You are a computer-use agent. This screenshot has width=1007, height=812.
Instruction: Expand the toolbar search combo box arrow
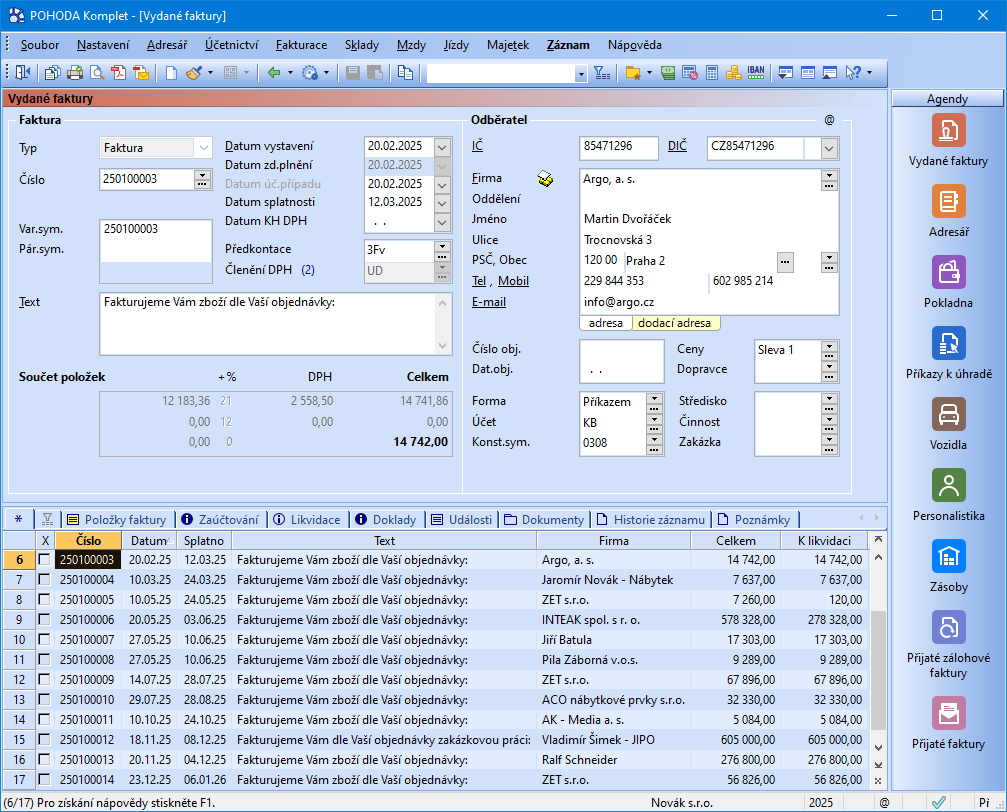pyautogui.click(x=581, y=74)
